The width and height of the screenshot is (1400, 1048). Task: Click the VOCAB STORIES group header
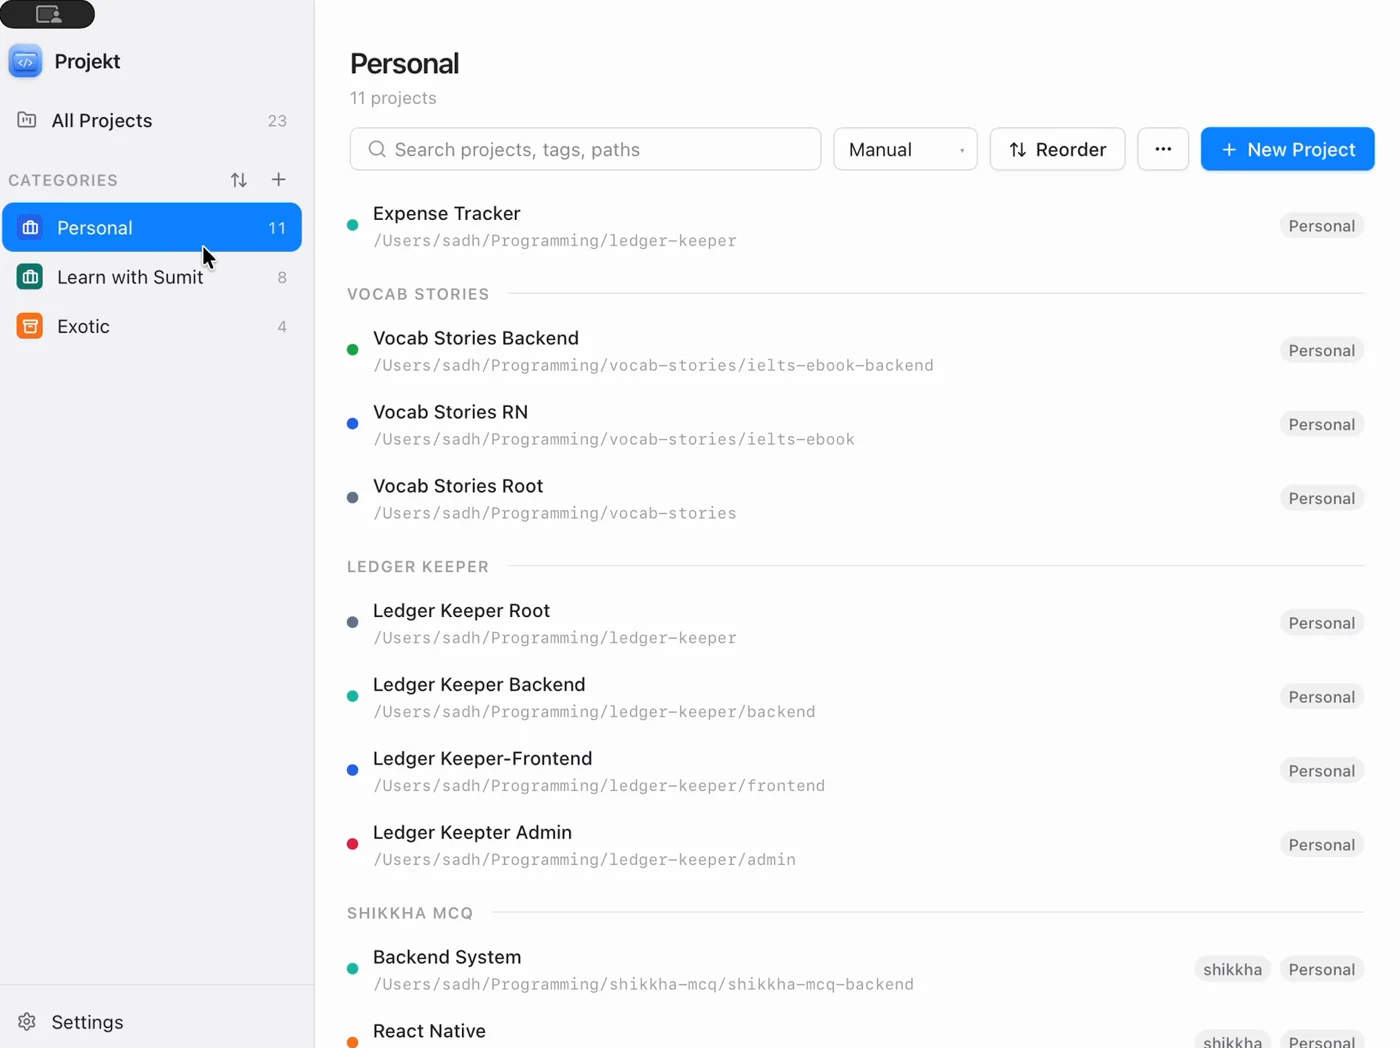[x=418, y=294]
